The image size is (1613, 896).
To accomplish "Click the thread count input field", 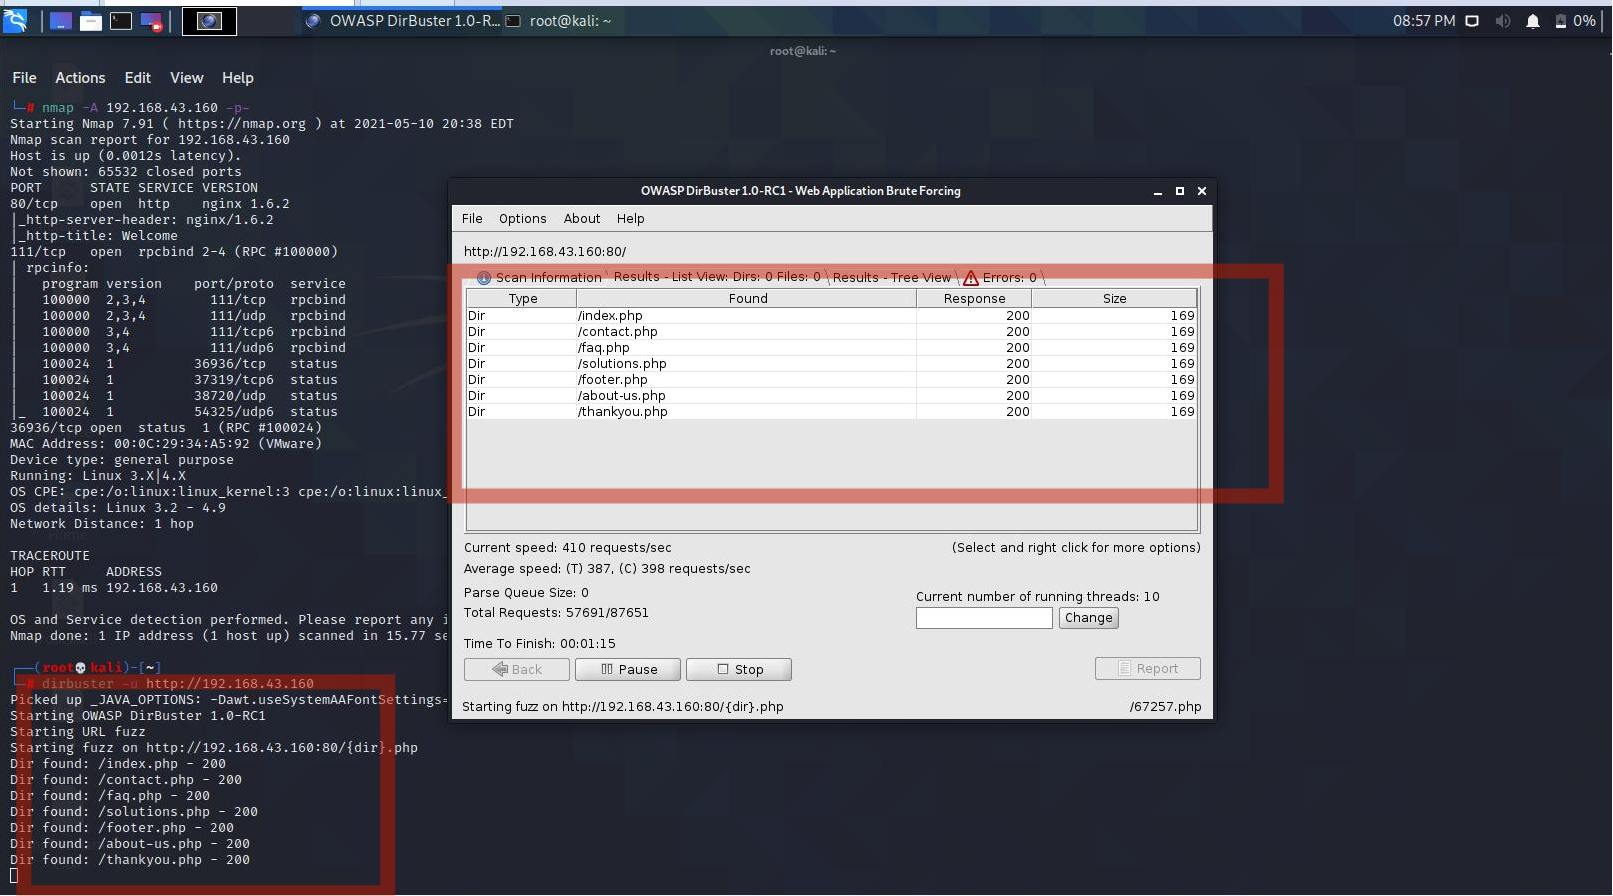I will coord(984,618).
